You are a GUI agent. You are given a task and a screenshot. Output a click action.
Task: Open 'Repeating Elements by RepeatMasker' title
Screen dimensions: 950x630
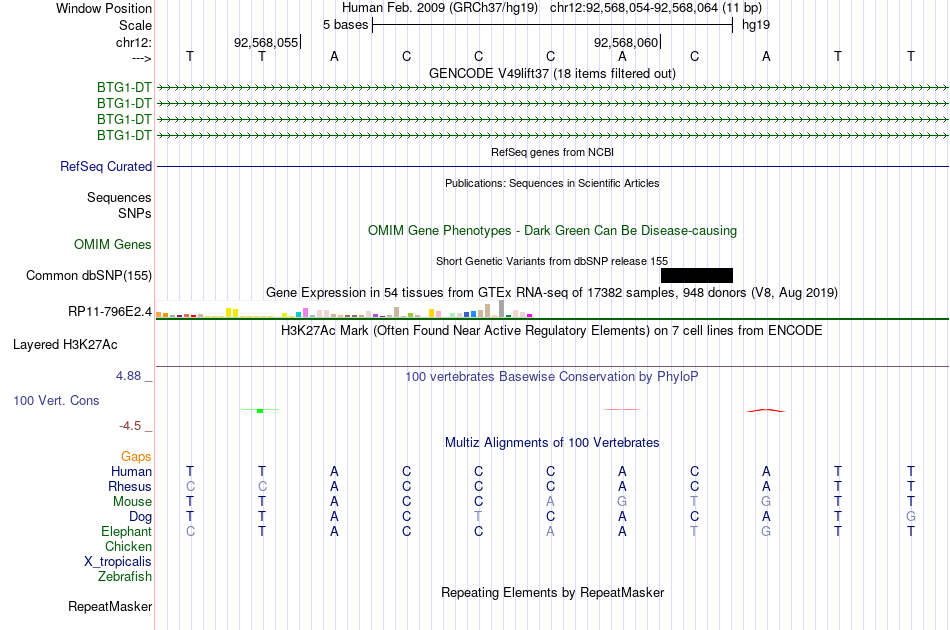(553, 592)
